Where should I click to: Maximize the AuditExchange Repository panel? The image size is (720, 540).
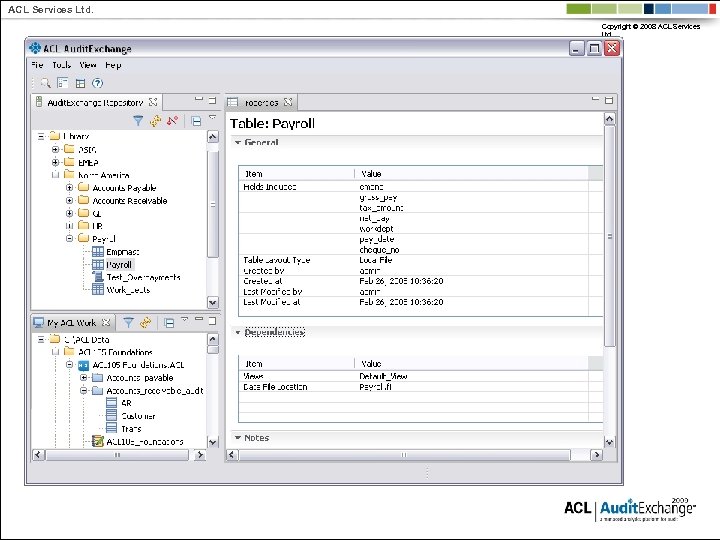point(212,100)
